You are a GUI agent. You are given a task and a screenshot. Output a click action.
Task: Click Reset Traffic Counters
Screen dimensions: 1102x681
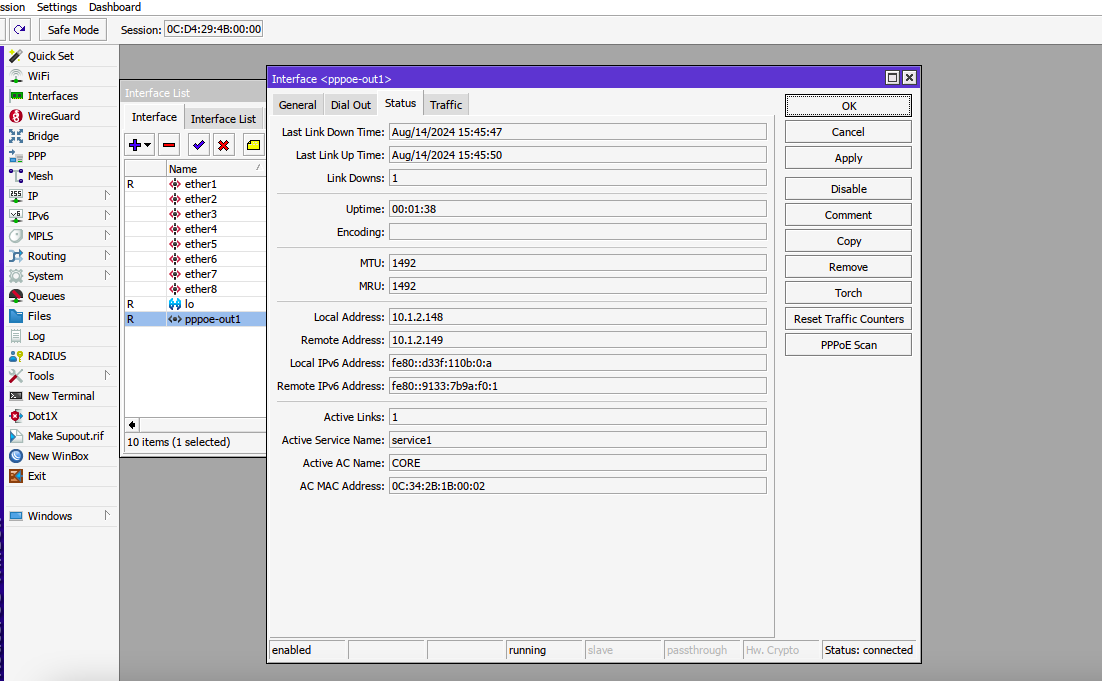click(848, 319)
